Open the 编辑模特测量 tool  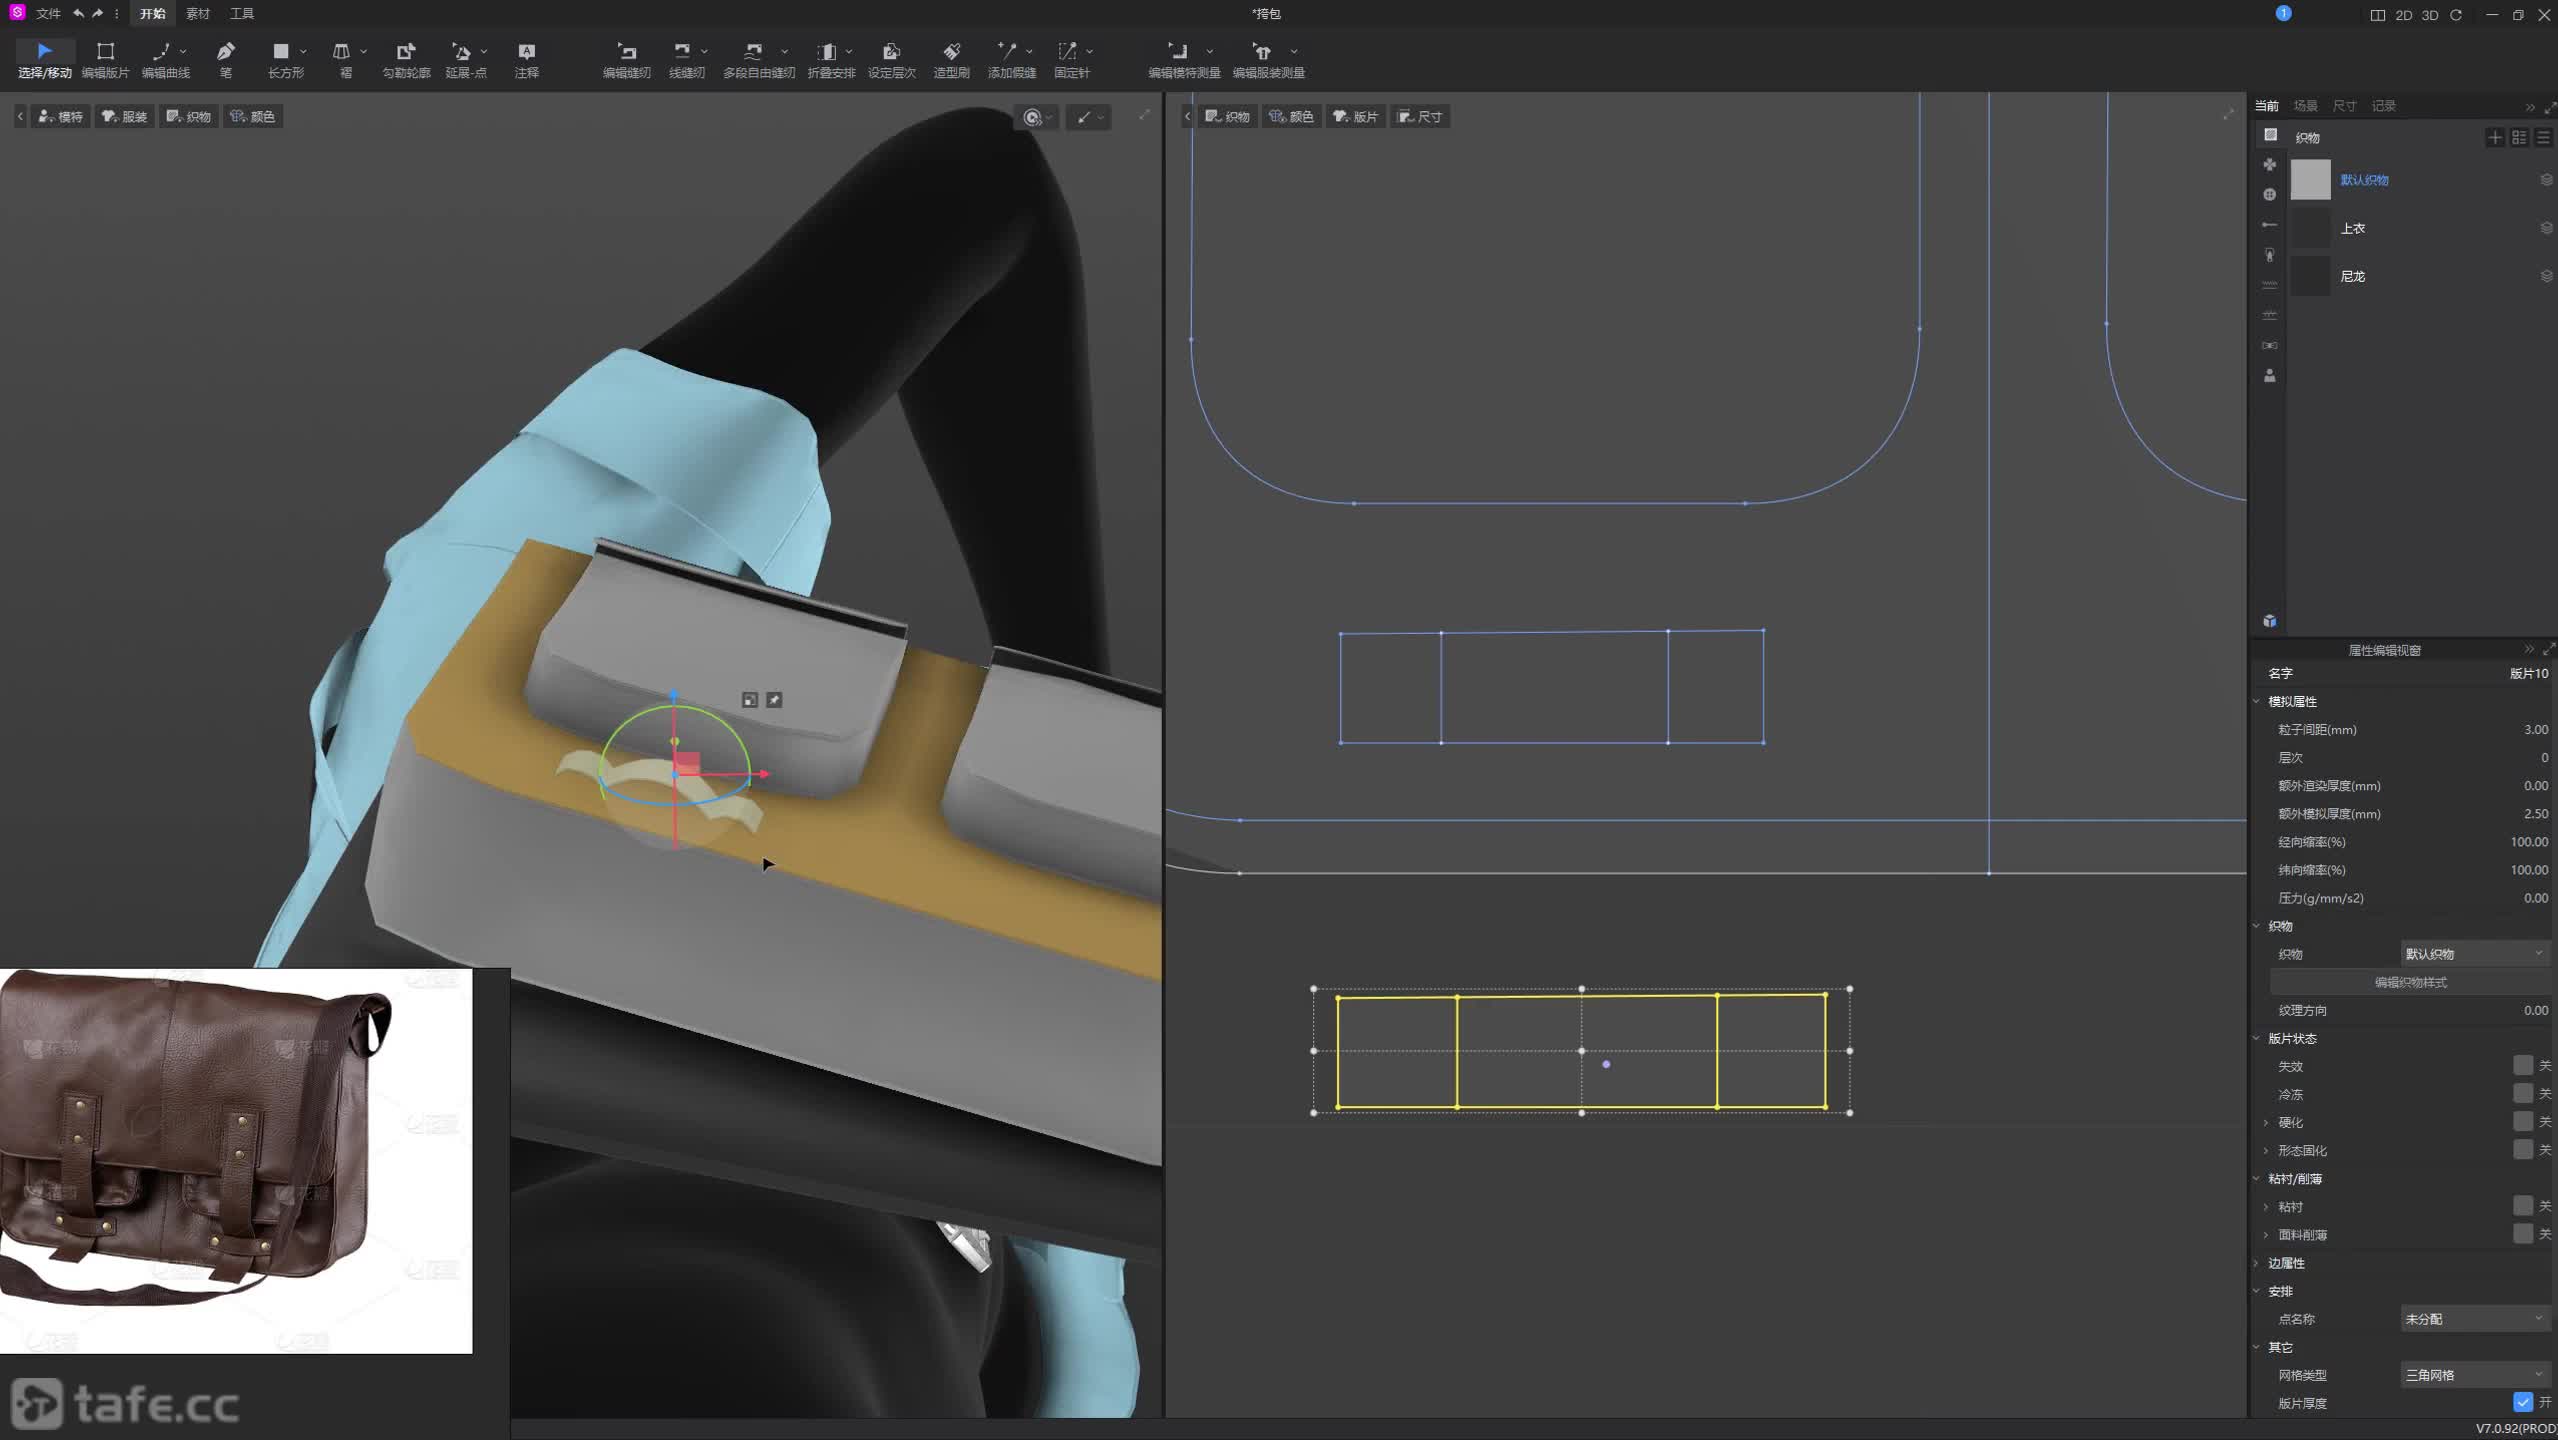click(x=1183, y=59)
